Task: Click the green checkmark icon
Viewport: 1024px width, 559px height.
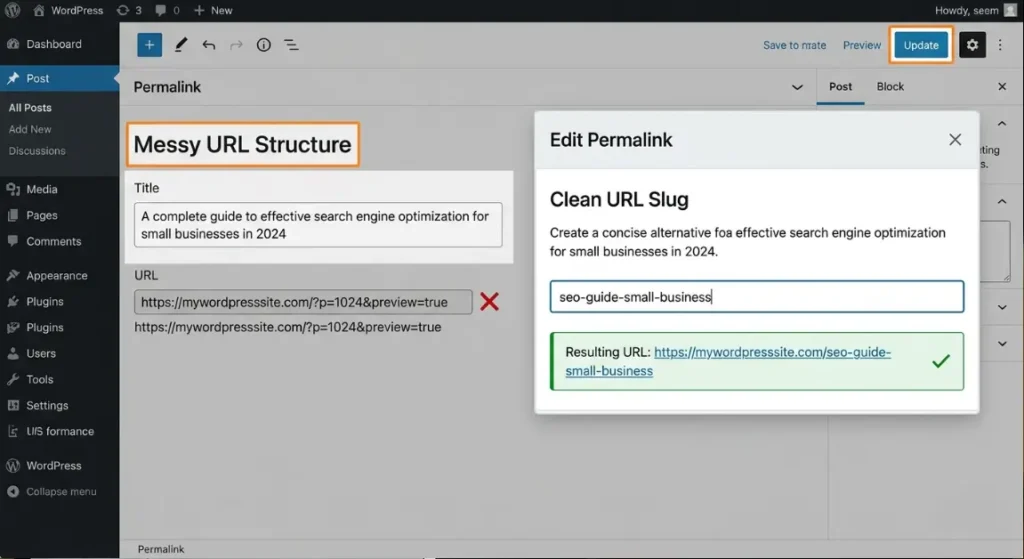Action: point(940,361)
